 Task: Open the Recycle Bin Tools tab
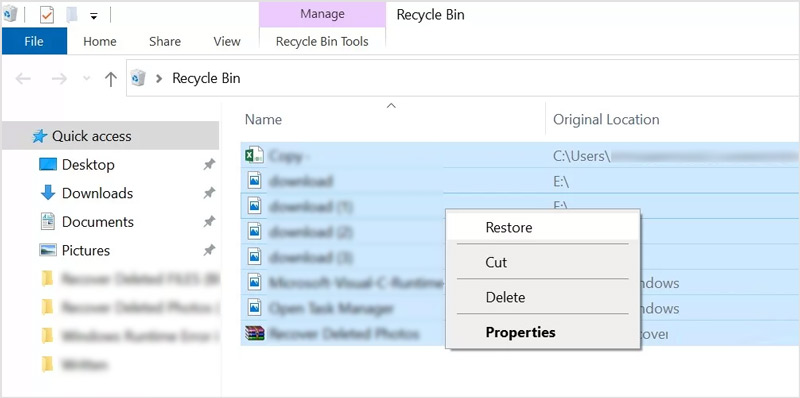[322, 41]
